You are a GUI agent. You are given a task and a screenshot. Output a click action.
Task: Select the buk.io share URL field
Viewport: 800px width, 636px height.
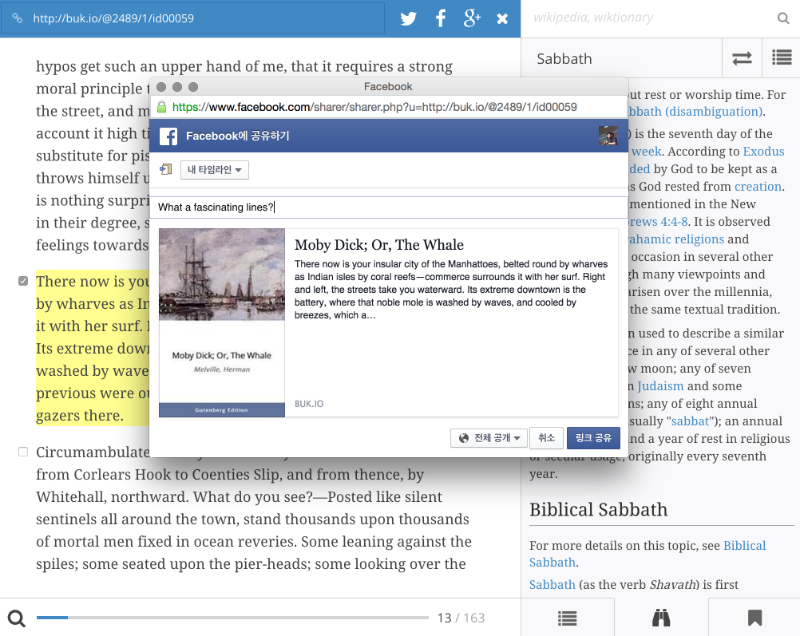(193, 18)
